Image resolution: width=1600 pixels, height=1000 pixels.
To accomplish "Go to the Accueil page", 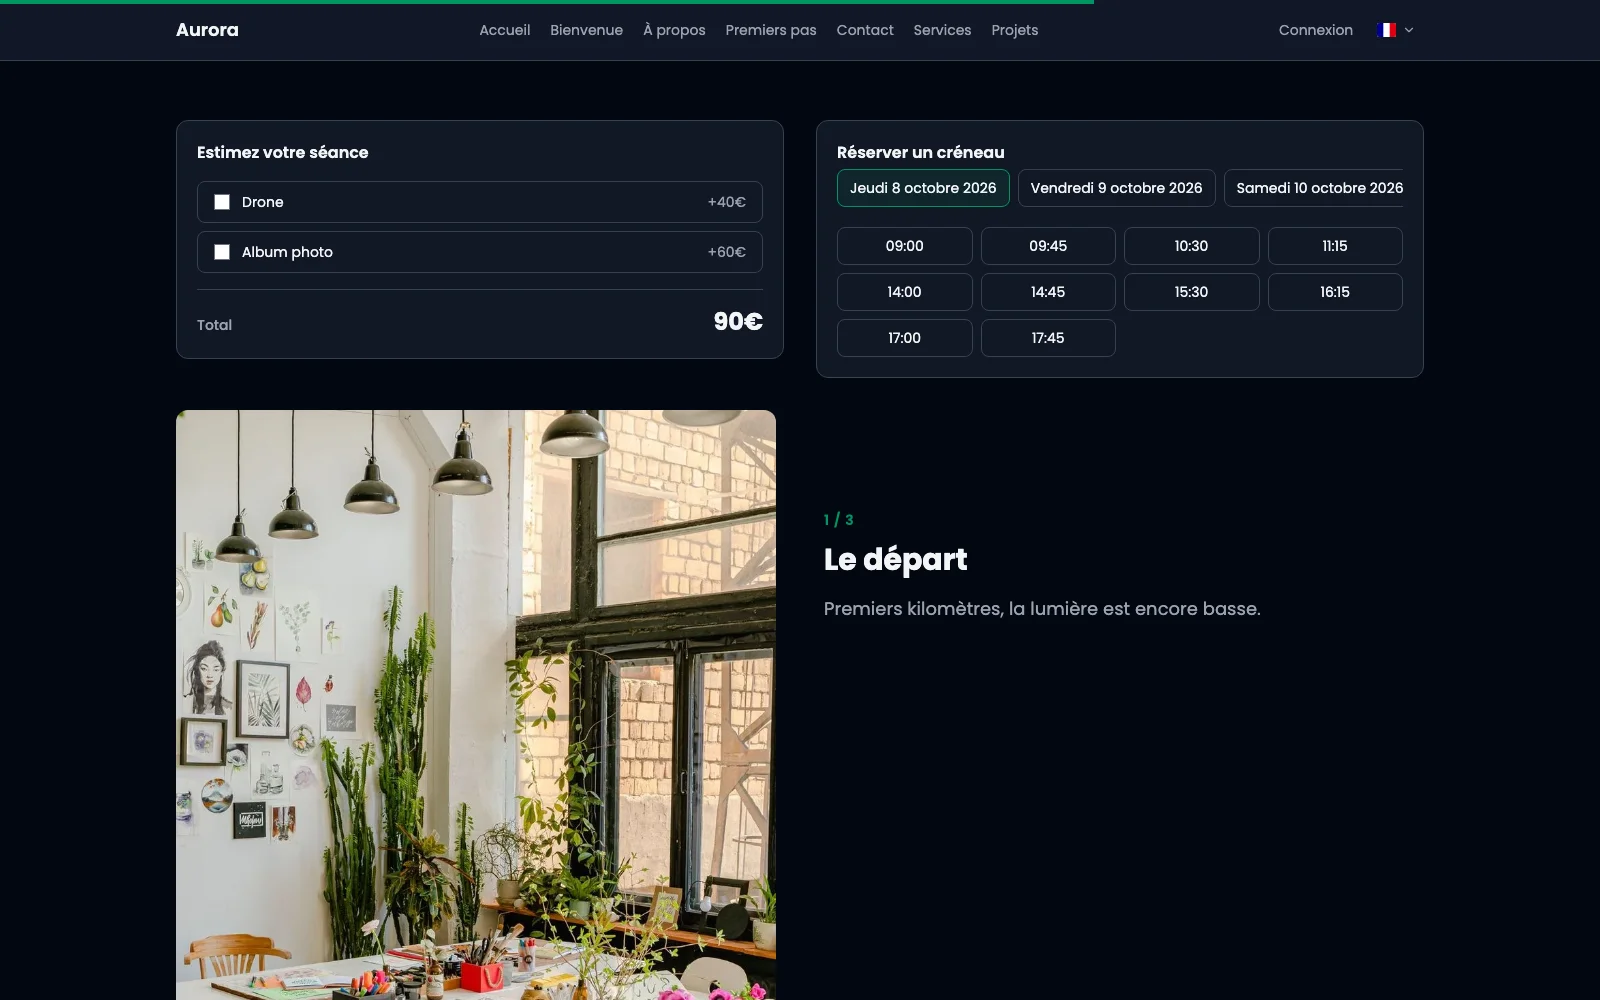I will (504, 30).
